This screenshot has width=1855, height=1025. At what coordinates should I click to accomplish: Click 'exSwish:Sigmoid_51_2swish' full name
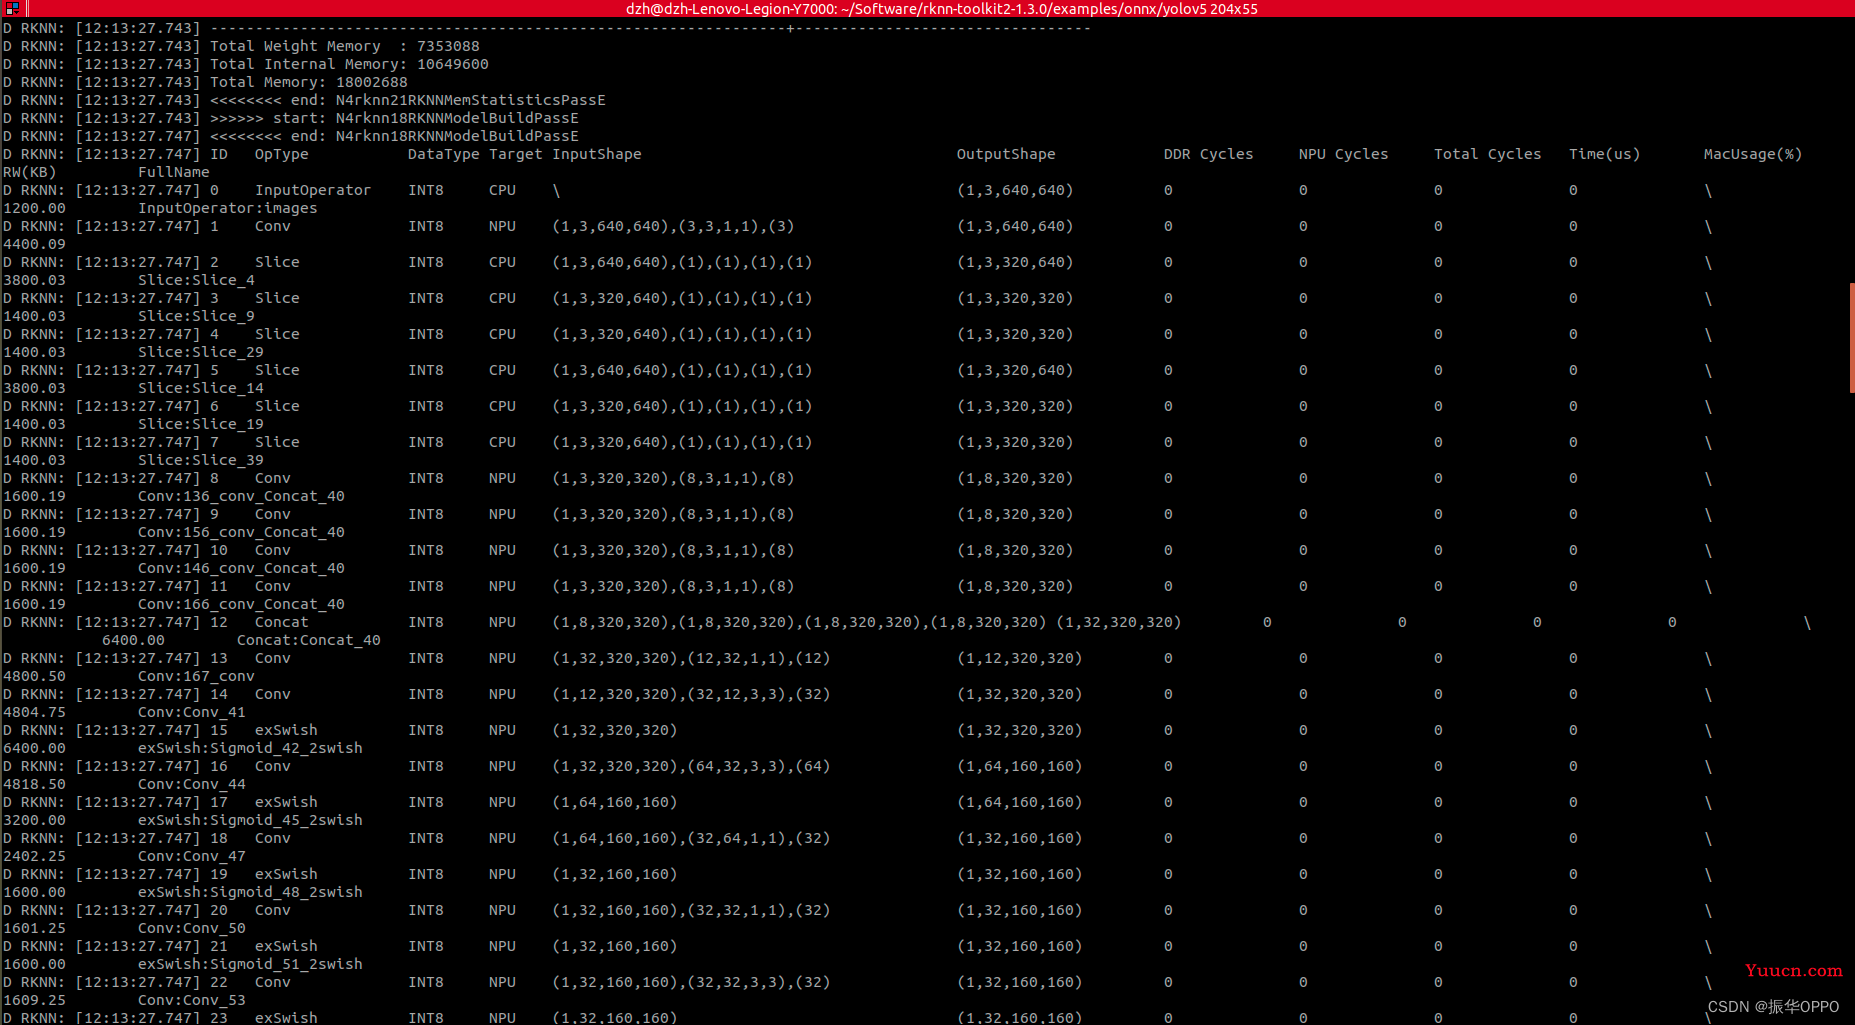(x=250, y=964)
